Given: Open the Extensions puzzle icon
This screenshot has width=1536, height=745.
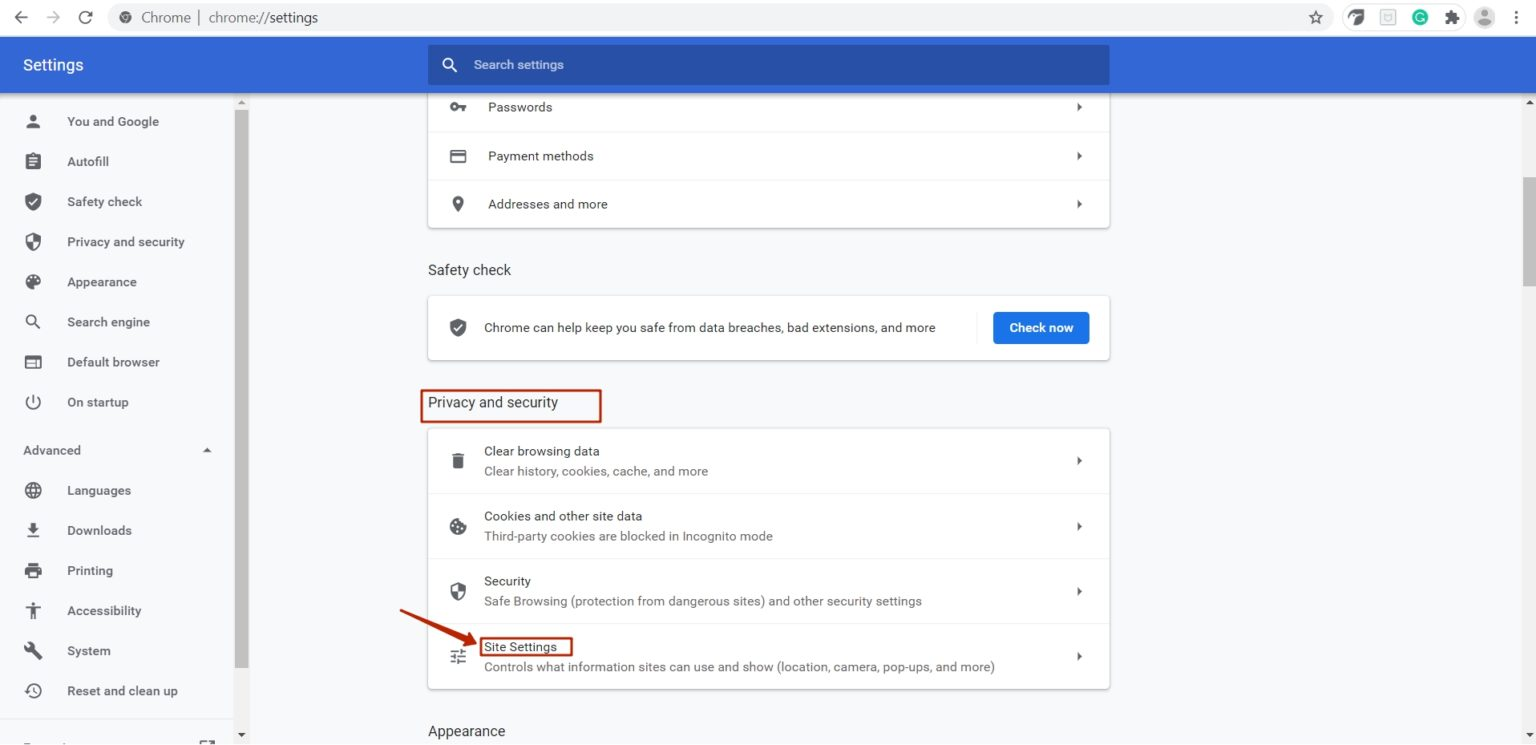Looking at the screenshot, I should [x=1452, y=17].
